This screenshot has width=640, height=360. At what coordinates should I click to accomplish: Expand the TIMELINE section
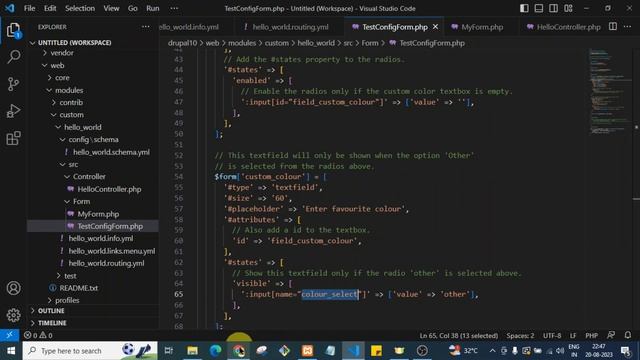pyautogui.click(x=52, y=323)
